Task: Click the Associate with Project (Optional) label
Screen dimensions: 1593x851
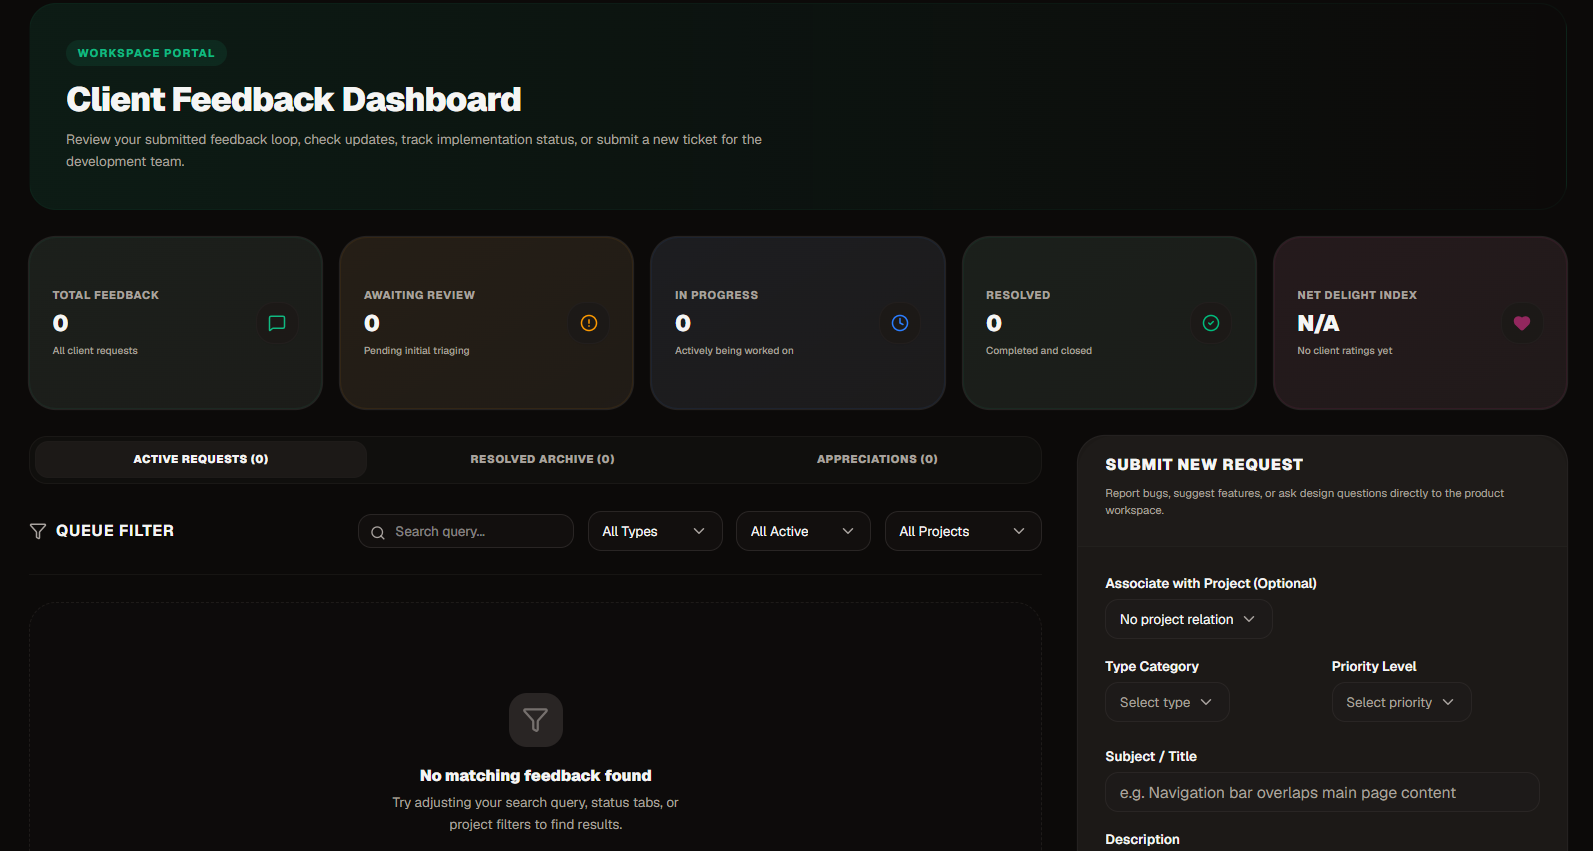Action: click(1211, 583)
